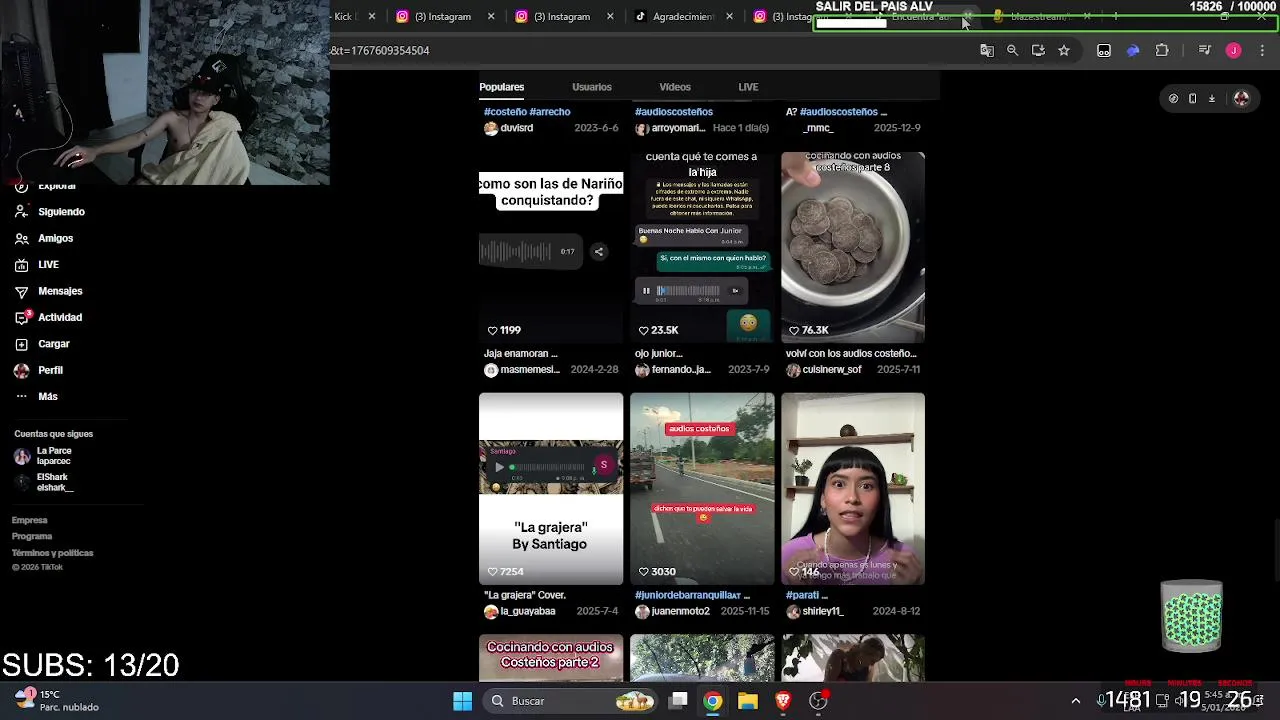The height and width of the screenshot is (720, 1280).
Task: Open the juanenmoto2 user profile
Action: tap(673, 611)
